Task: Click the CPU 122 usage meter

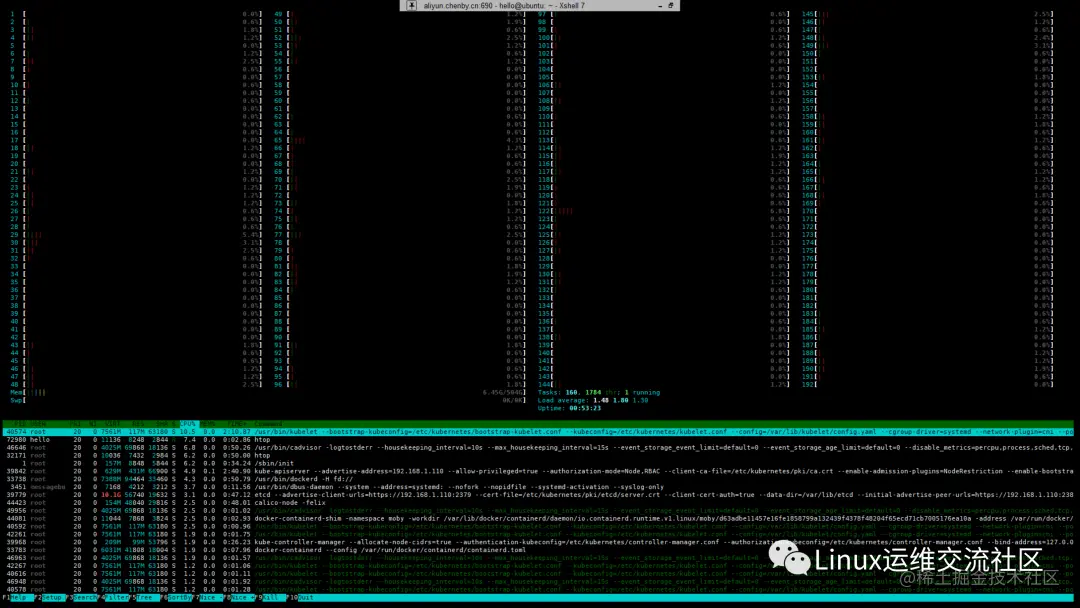Action: (665, 211)
